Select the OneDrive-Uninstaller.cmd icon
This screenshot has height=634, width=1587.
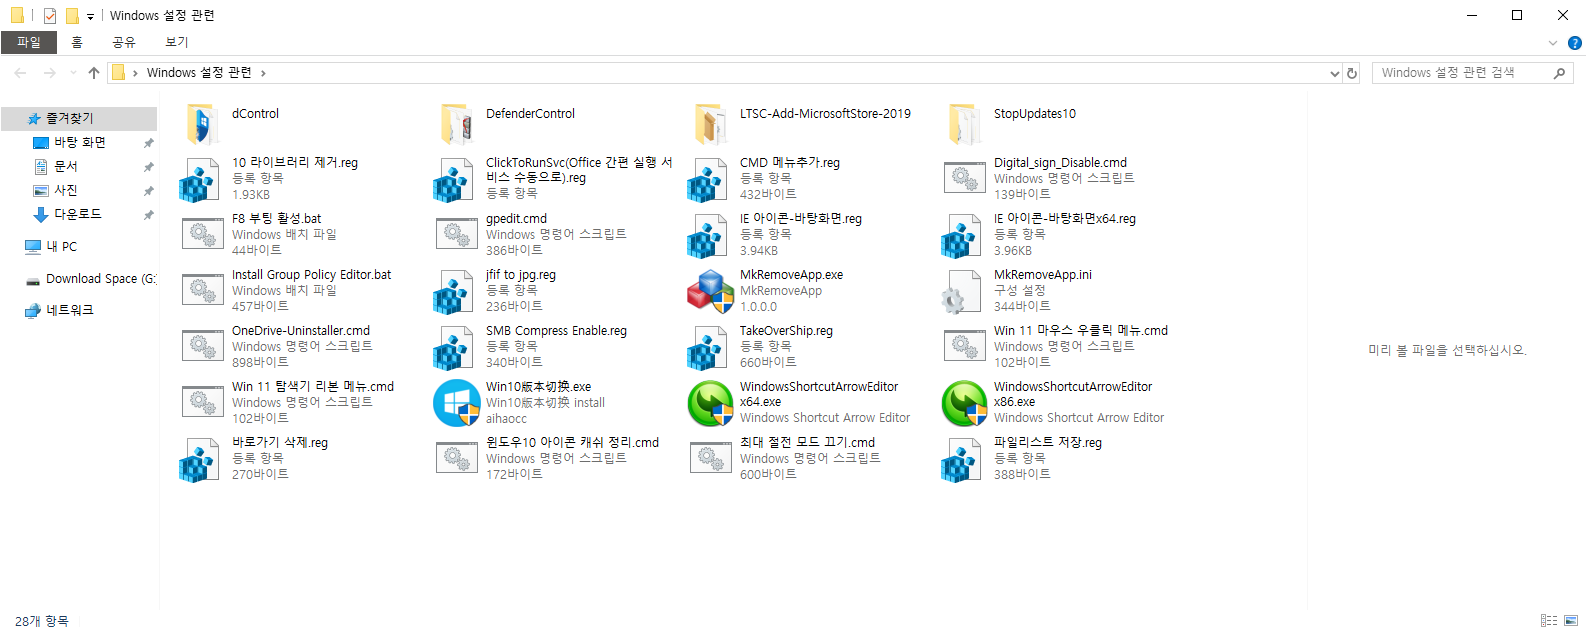(x=202, y=346)
